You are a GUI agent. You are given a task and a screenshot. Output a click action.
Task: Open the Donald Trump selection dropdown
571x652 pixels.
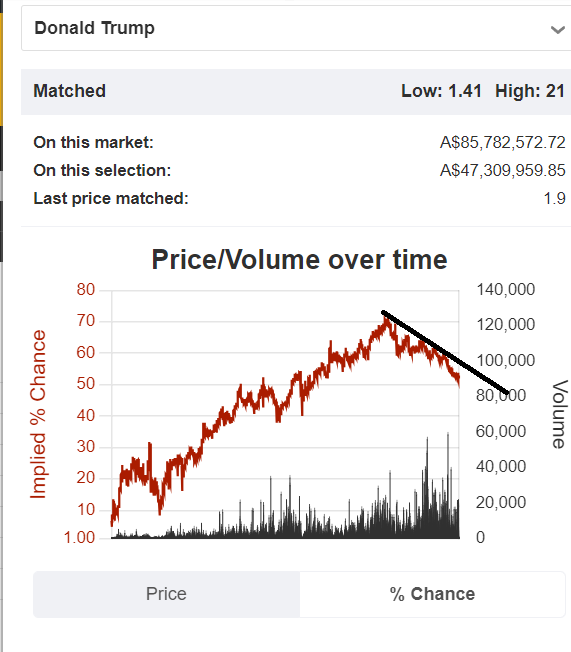point(296,28)
